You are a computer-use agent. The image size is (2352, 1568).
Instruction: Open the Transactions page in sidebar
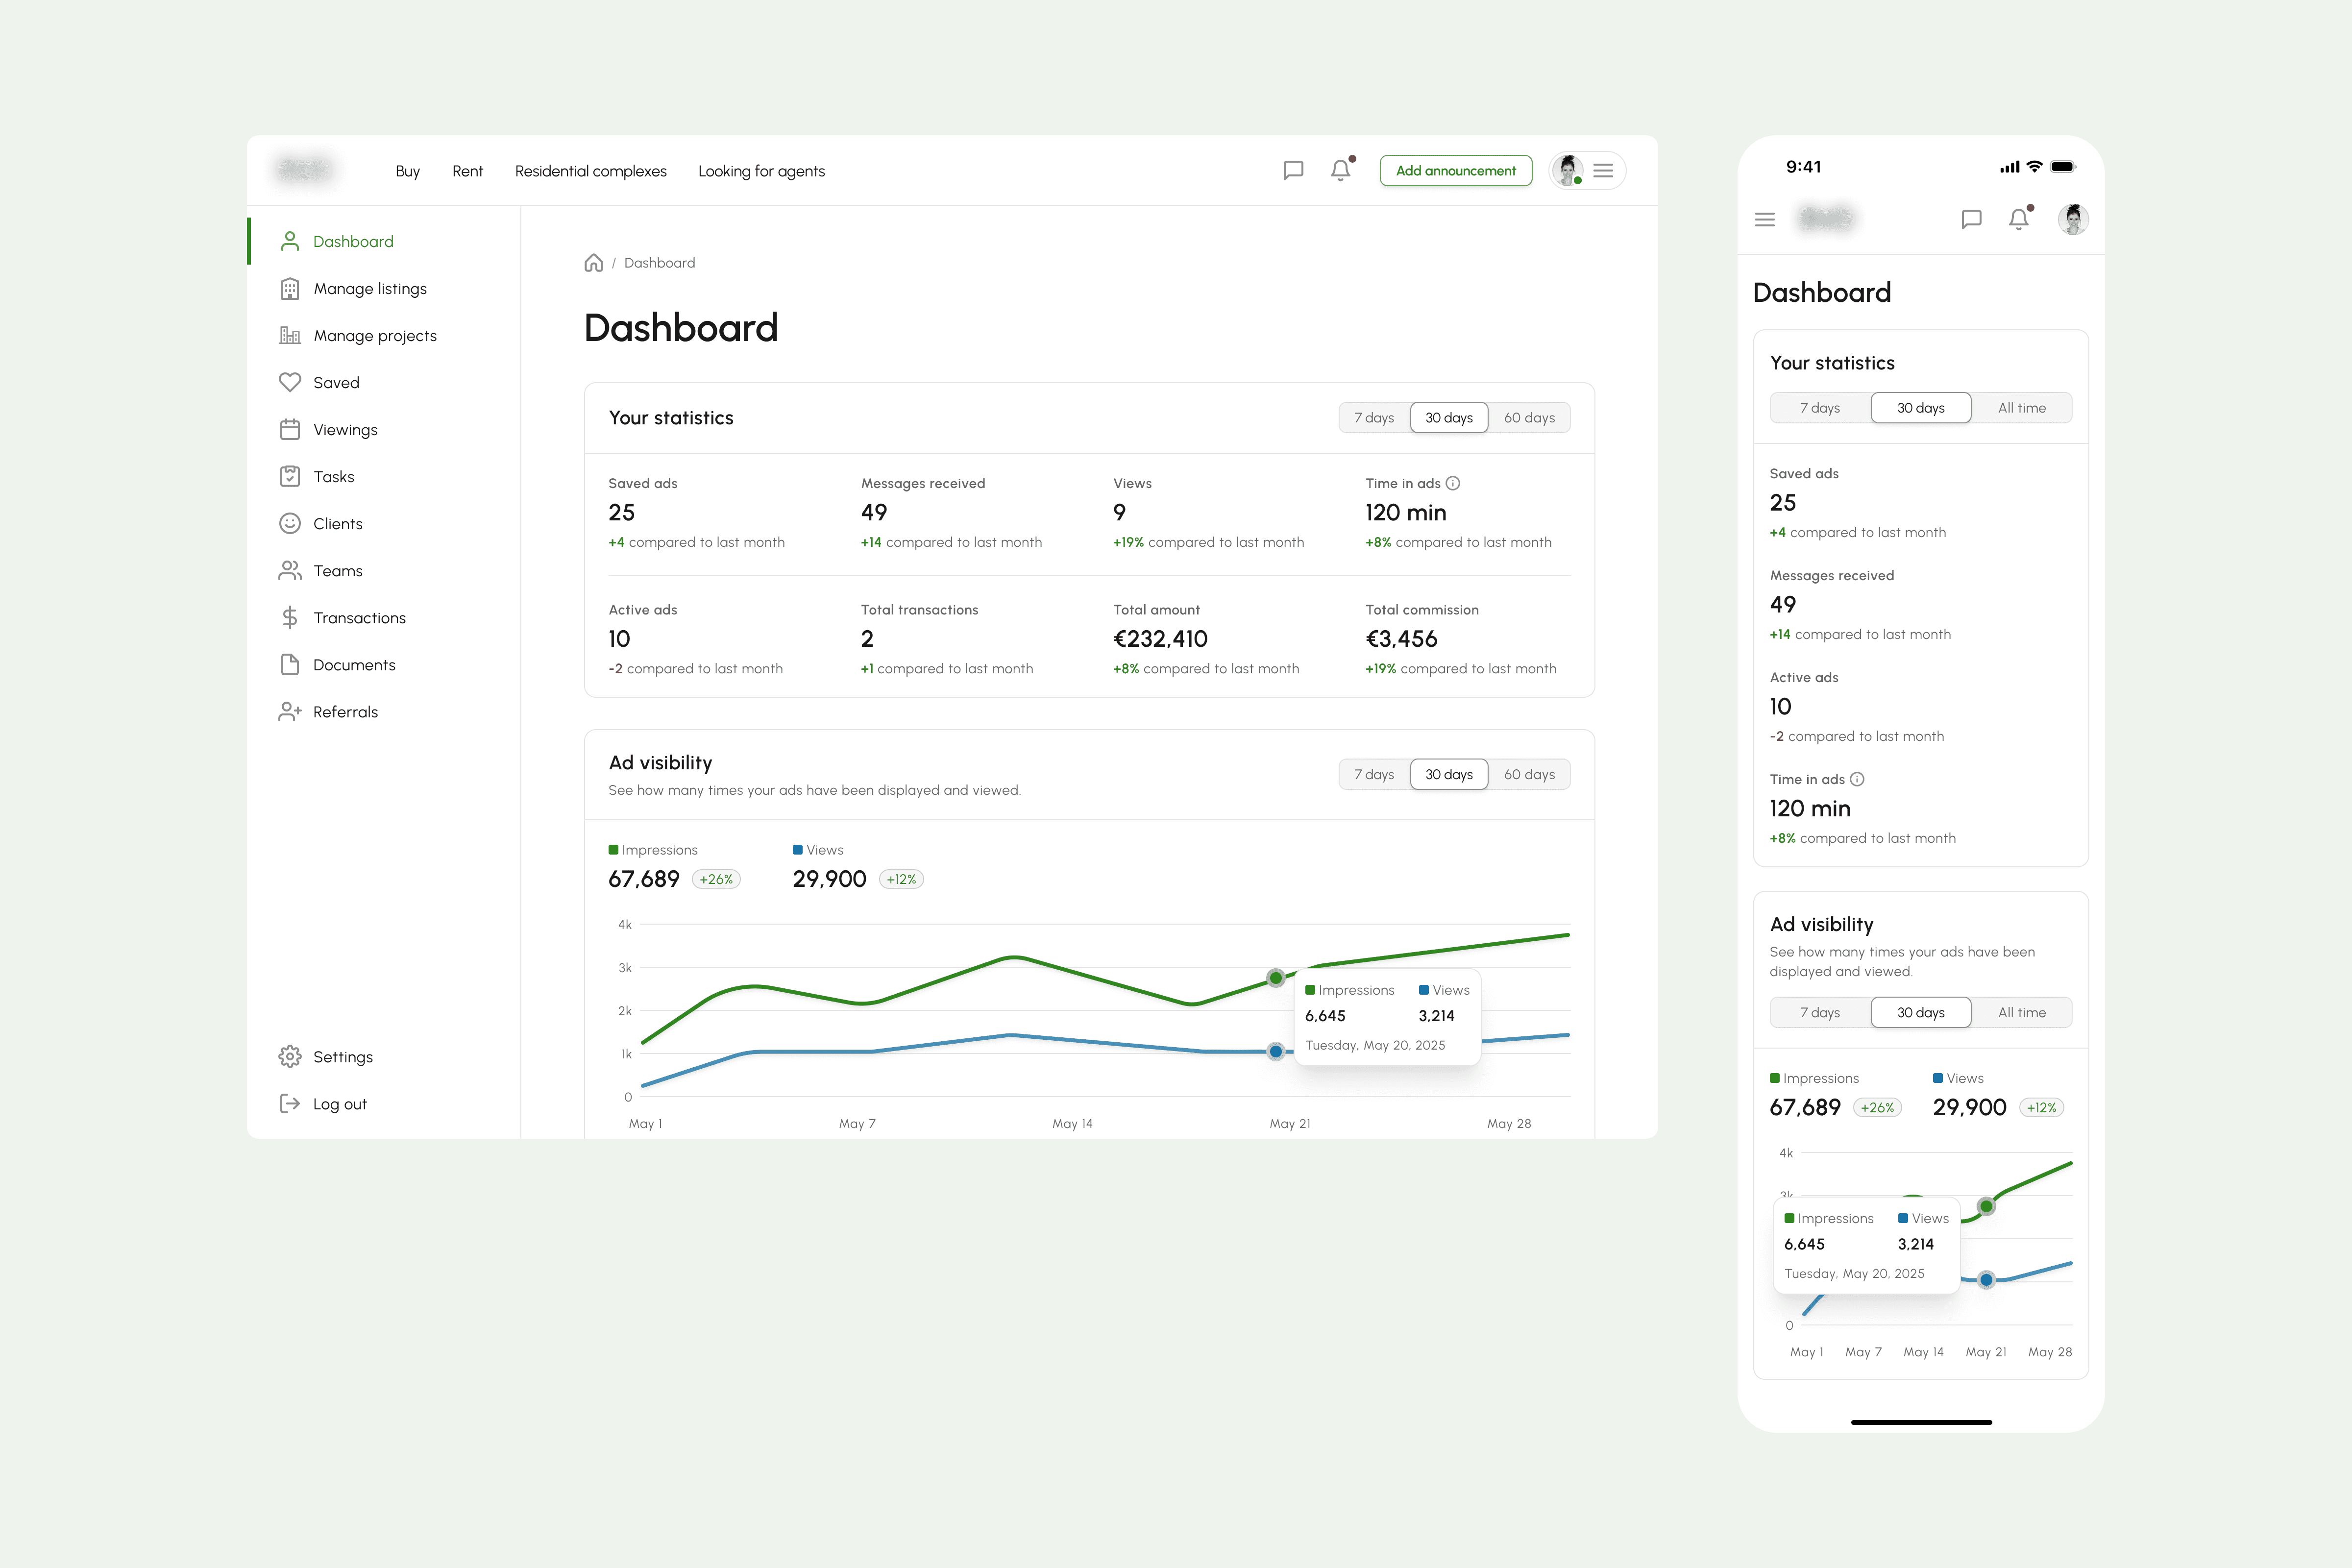click(359, 618)
